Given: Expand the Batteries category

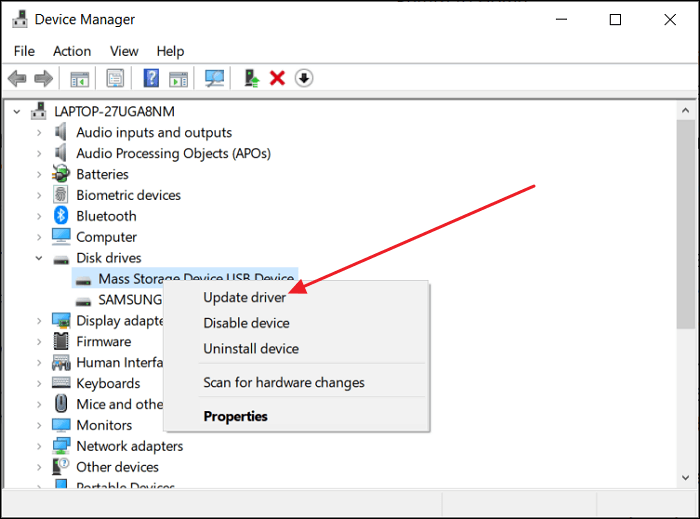Looking at the screenshot, I should point(39,174).
